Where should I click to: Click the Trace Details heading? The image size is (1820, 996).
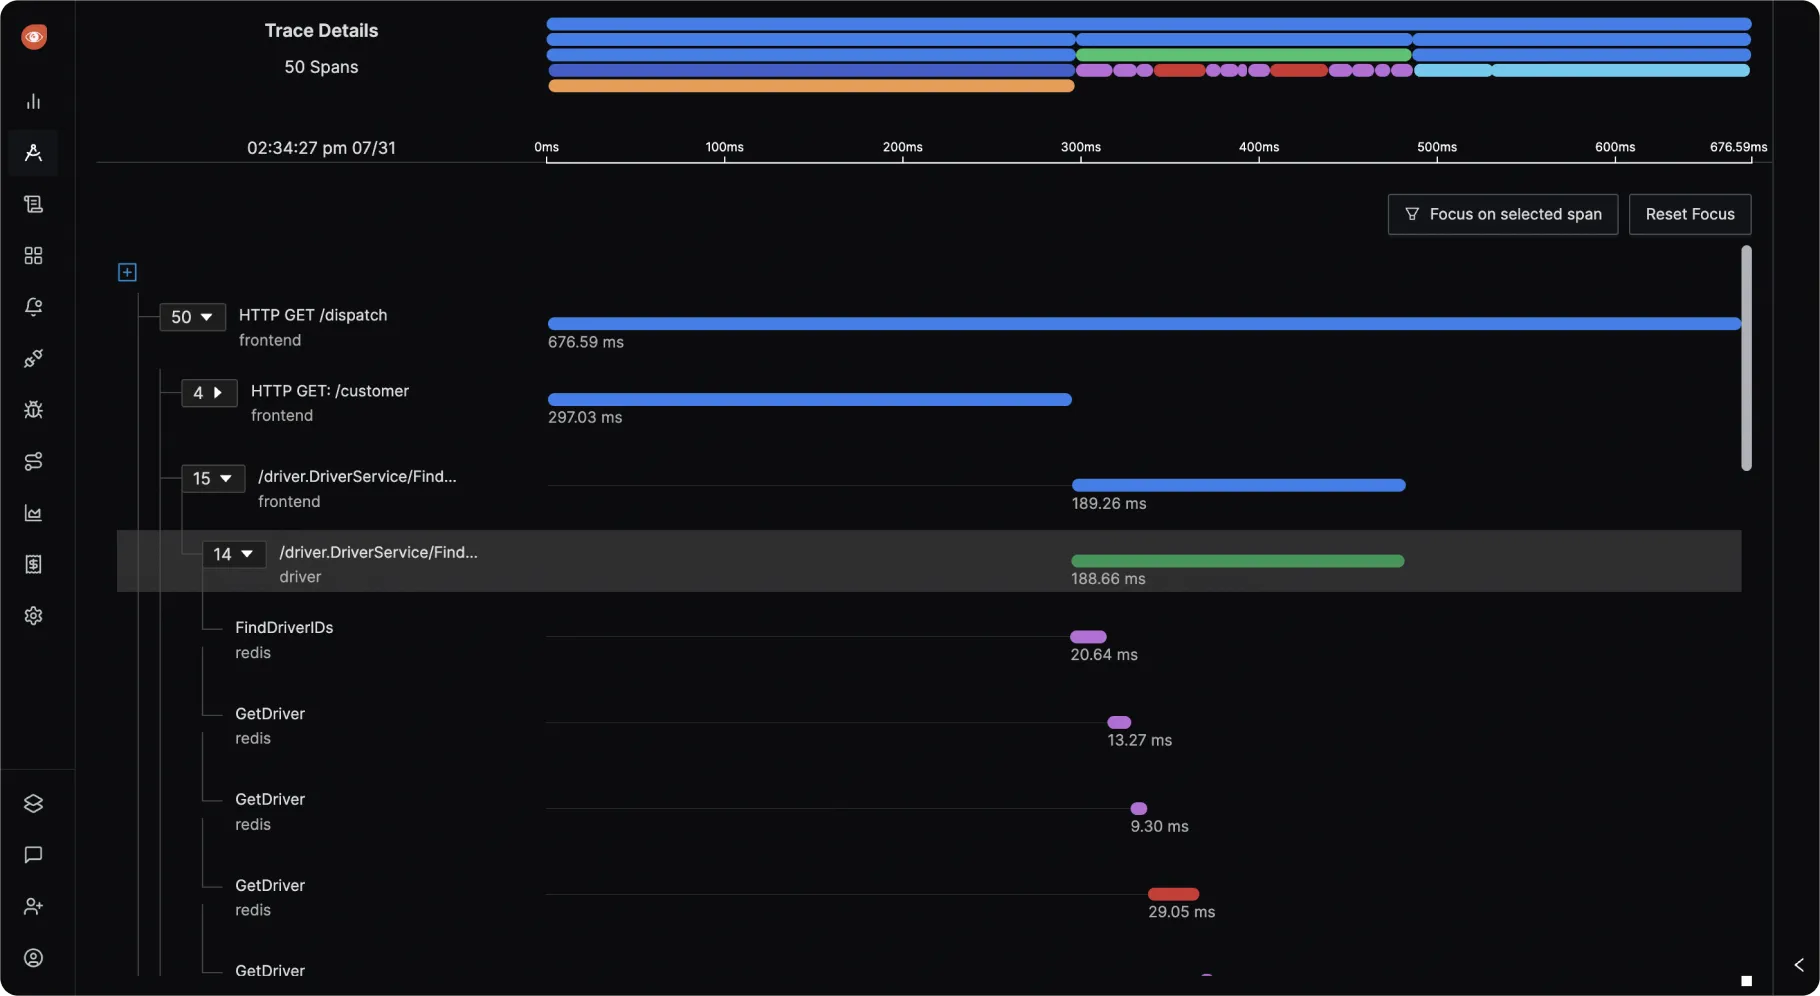click(x=321, y=31)
